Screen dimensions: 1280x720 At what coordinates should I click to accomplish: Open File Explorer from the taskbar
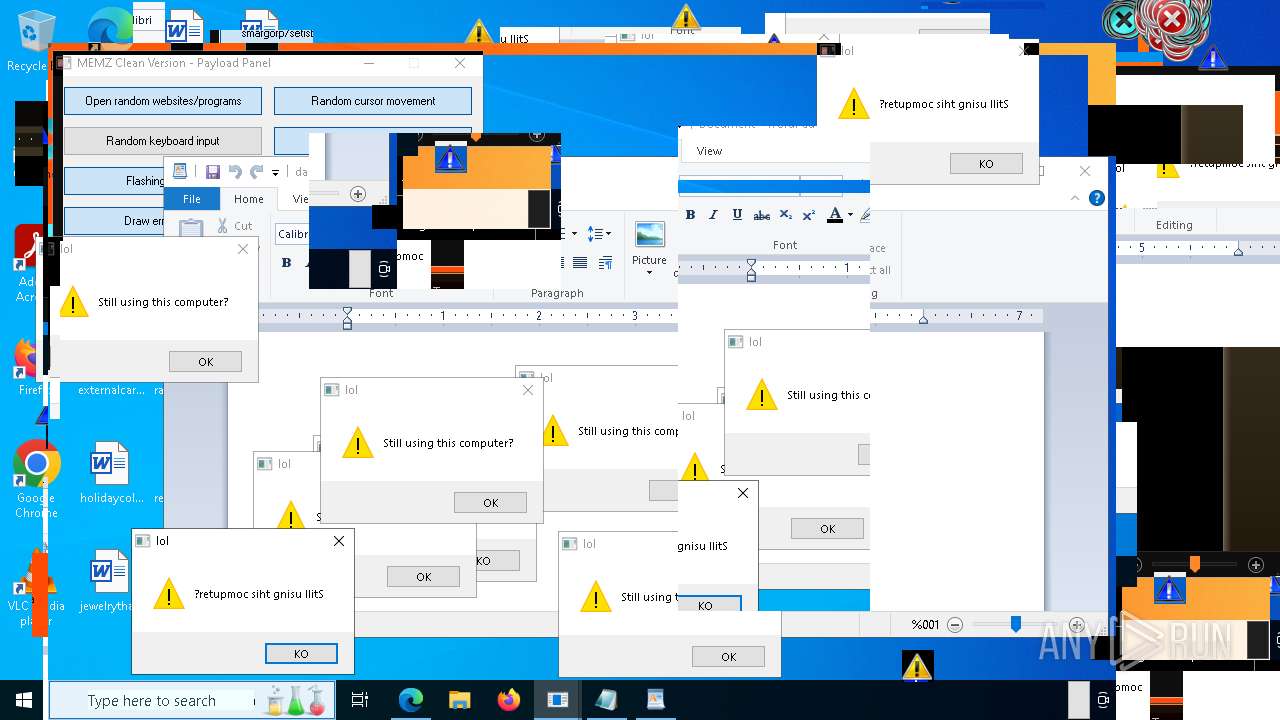click(x=459, y=700)
